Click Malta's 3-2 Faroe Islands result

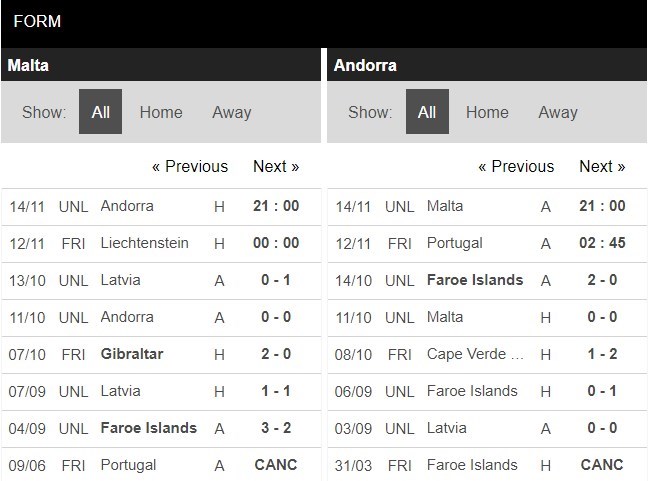coord(275,428)
